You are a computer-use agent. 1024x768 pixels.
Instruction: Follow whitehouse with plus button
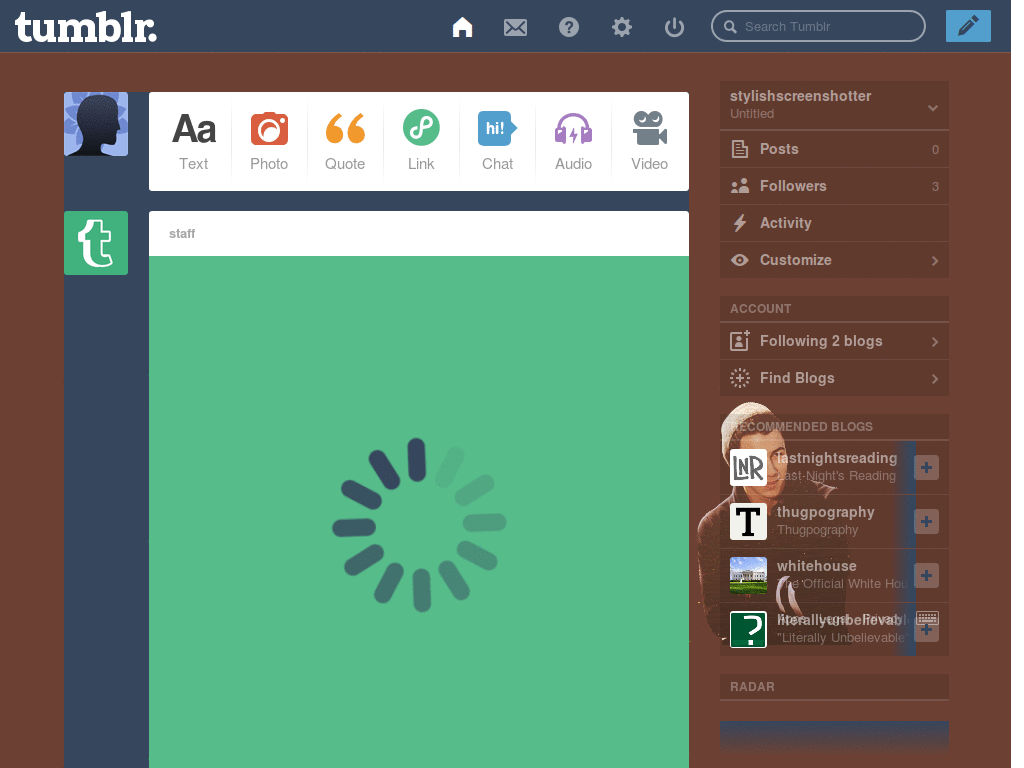coord(926,575)
